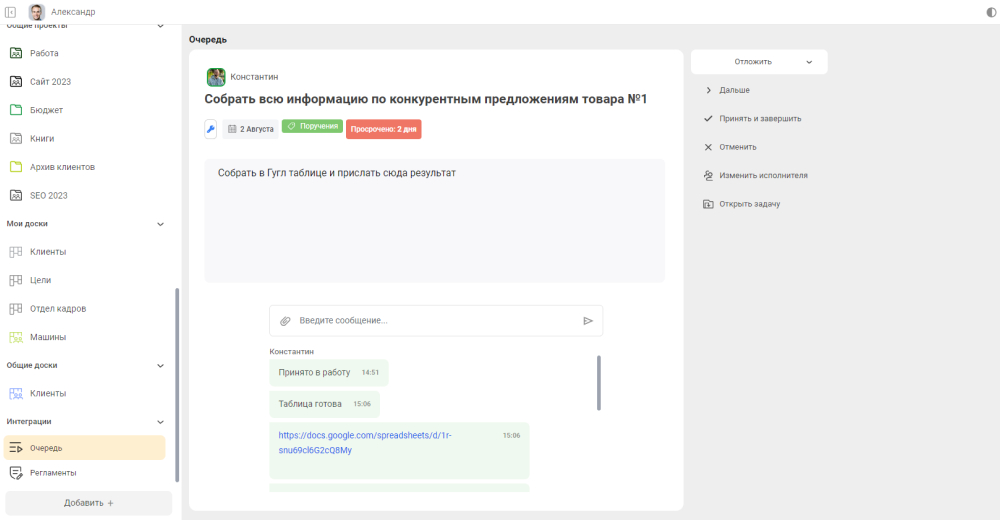Click the paperclip attachment icon
Viewport: 1000px width, 520px height.
(285, 321)
